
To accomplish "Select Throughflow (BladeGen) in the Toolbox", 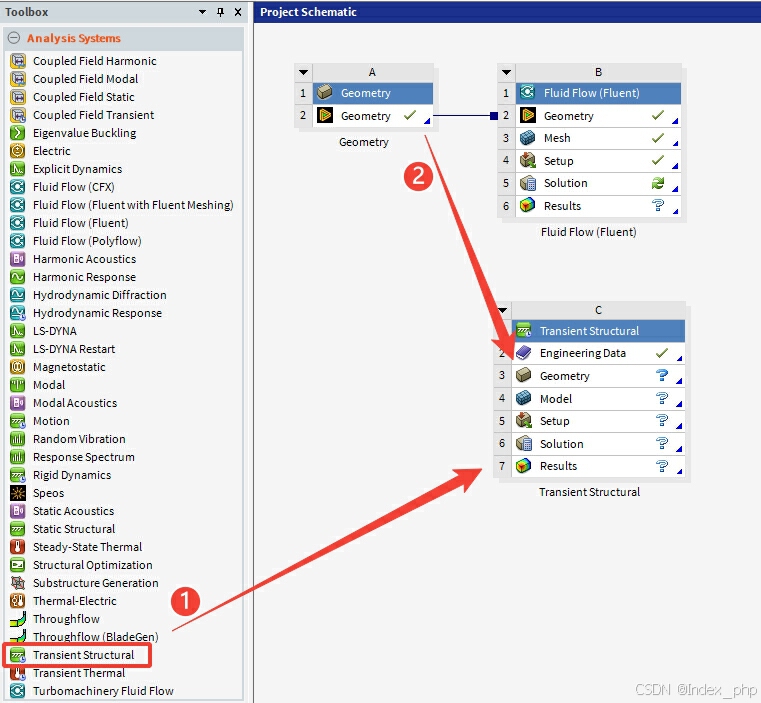I will tap(96, 636).
